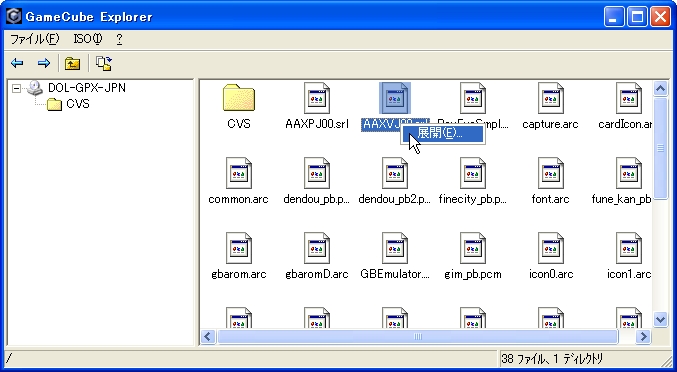The image size is (677, 372).
Task: Select the font.arc file icon
Action: point(550,173)
